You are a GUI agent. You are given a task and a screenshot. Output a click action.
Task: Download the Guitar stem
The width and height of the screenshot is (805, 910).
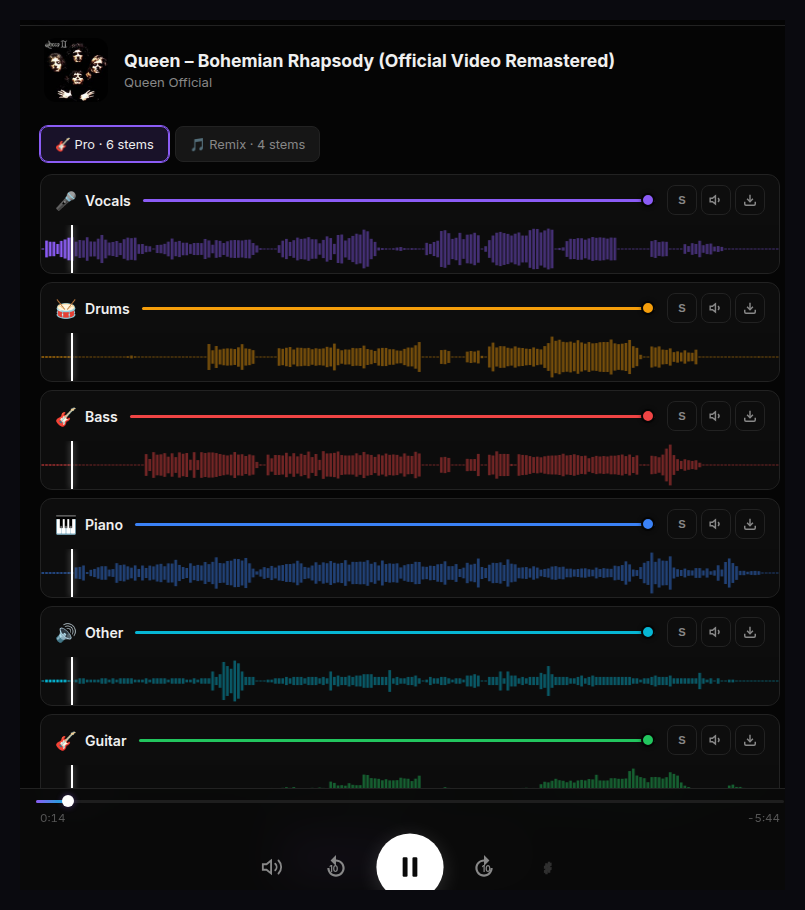[750, 740]
